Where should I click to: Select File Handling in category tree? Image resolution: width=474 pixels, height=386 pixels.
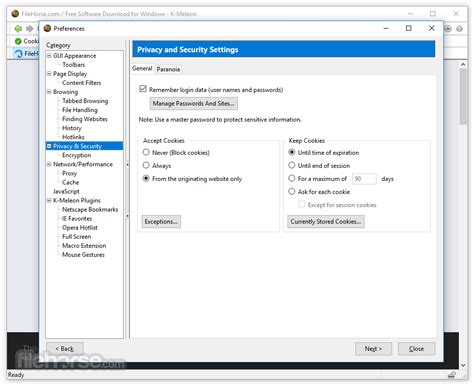click(80, 110)
